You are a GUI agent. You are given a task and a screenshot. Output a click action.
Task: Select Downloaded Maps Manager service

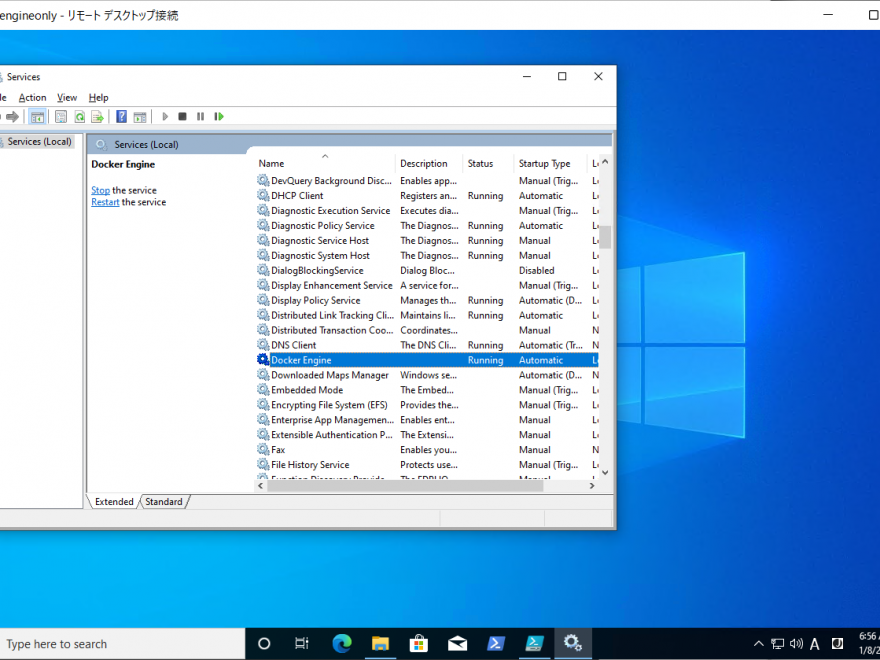427,375
